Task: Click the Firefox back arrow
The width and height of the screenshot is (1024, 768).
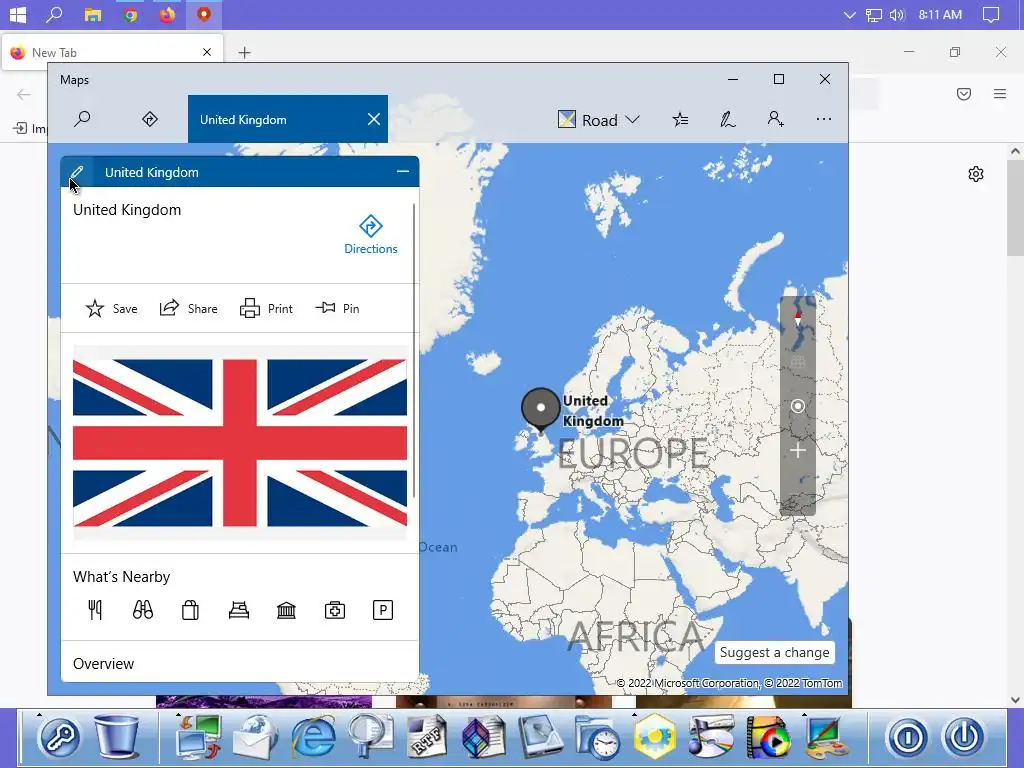Action: (x=24, y=95)
